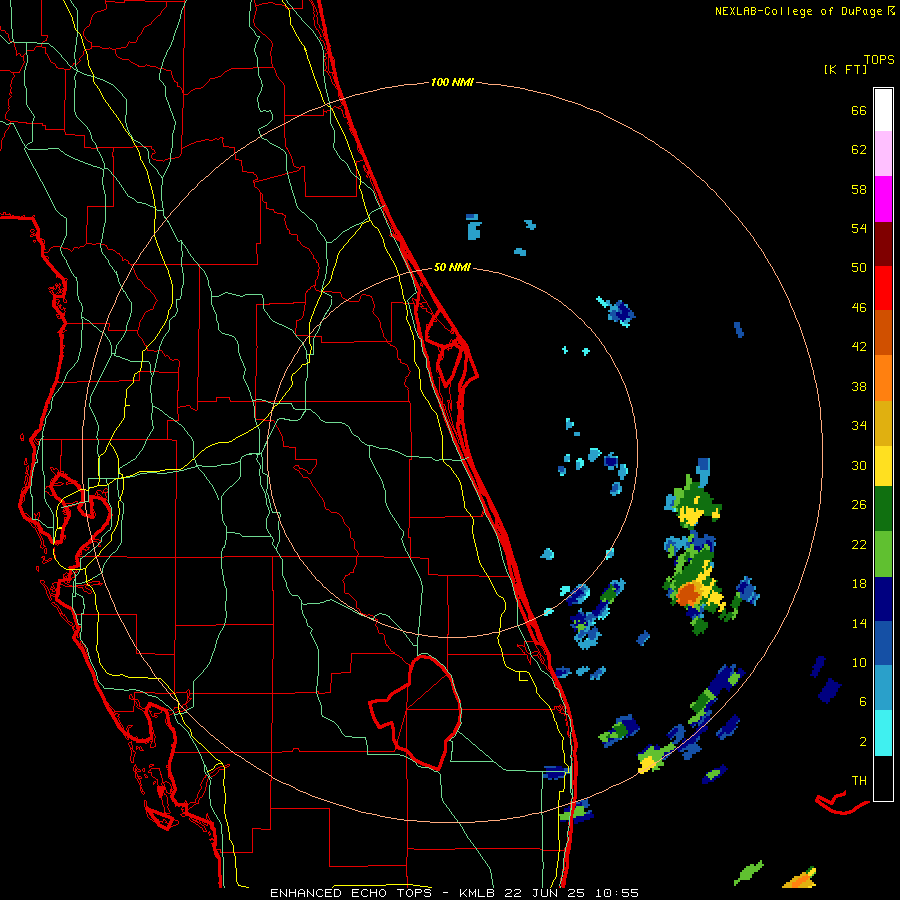Click the KMLB station identifier in the title
Screen dimensions: 900x900
pos(476,893)
